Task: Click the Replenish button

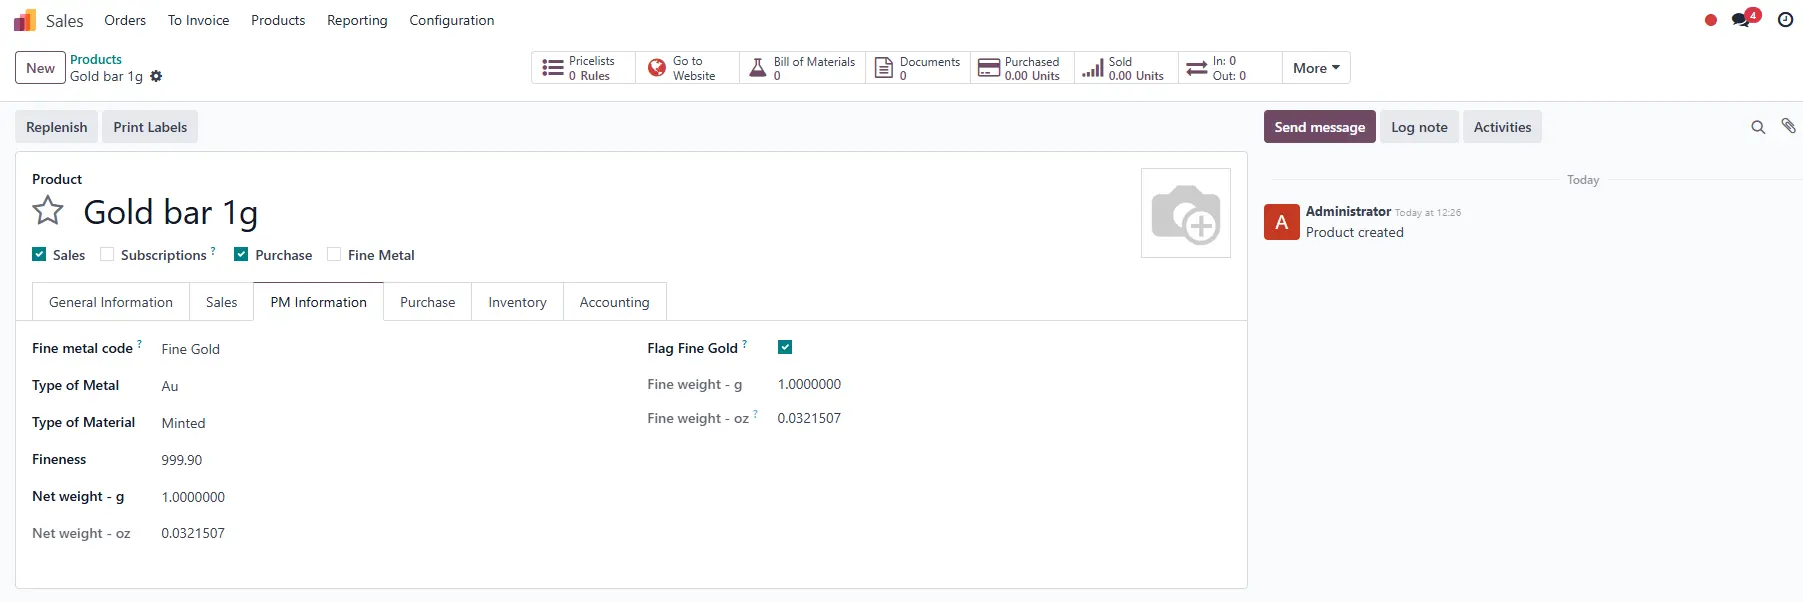Action: tap(57, 127)
